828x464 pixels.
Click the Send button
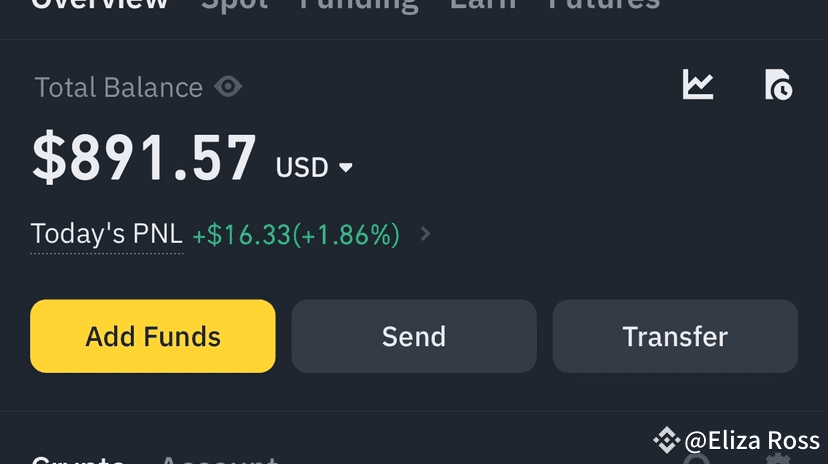pyautogui.click(x=414, y=336)
